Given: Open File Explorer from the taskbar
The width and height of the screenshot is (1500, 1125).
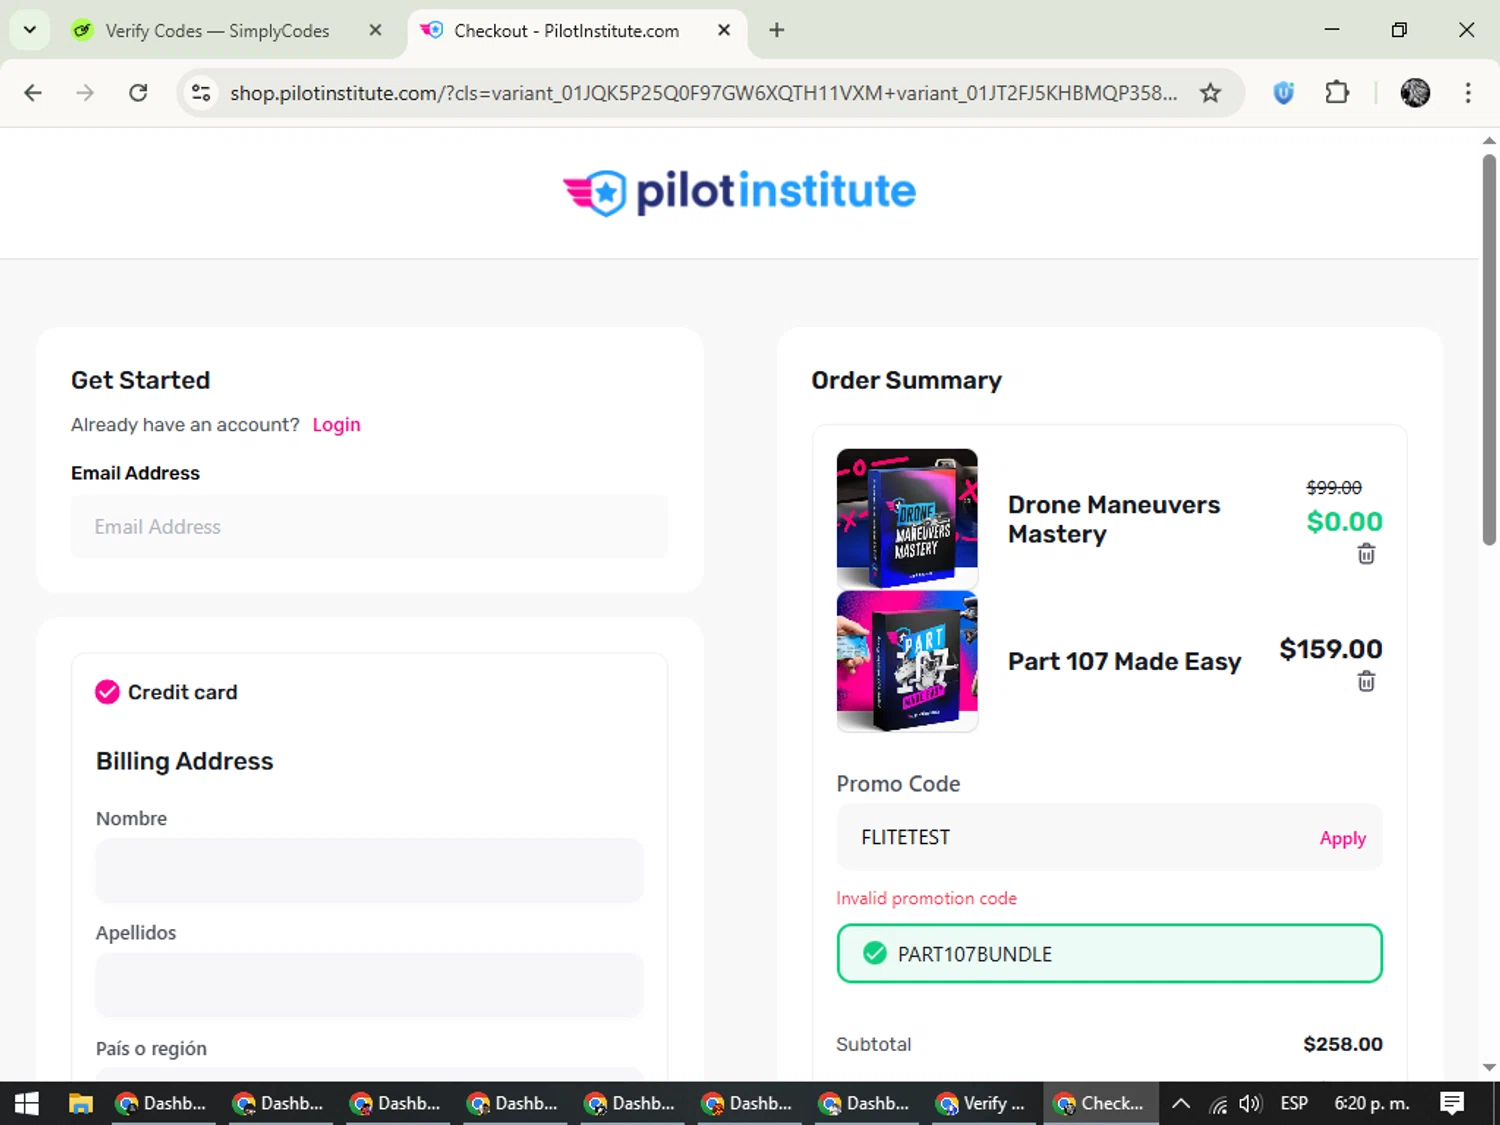Looking at the screenshot, I should coord(80,1103).
